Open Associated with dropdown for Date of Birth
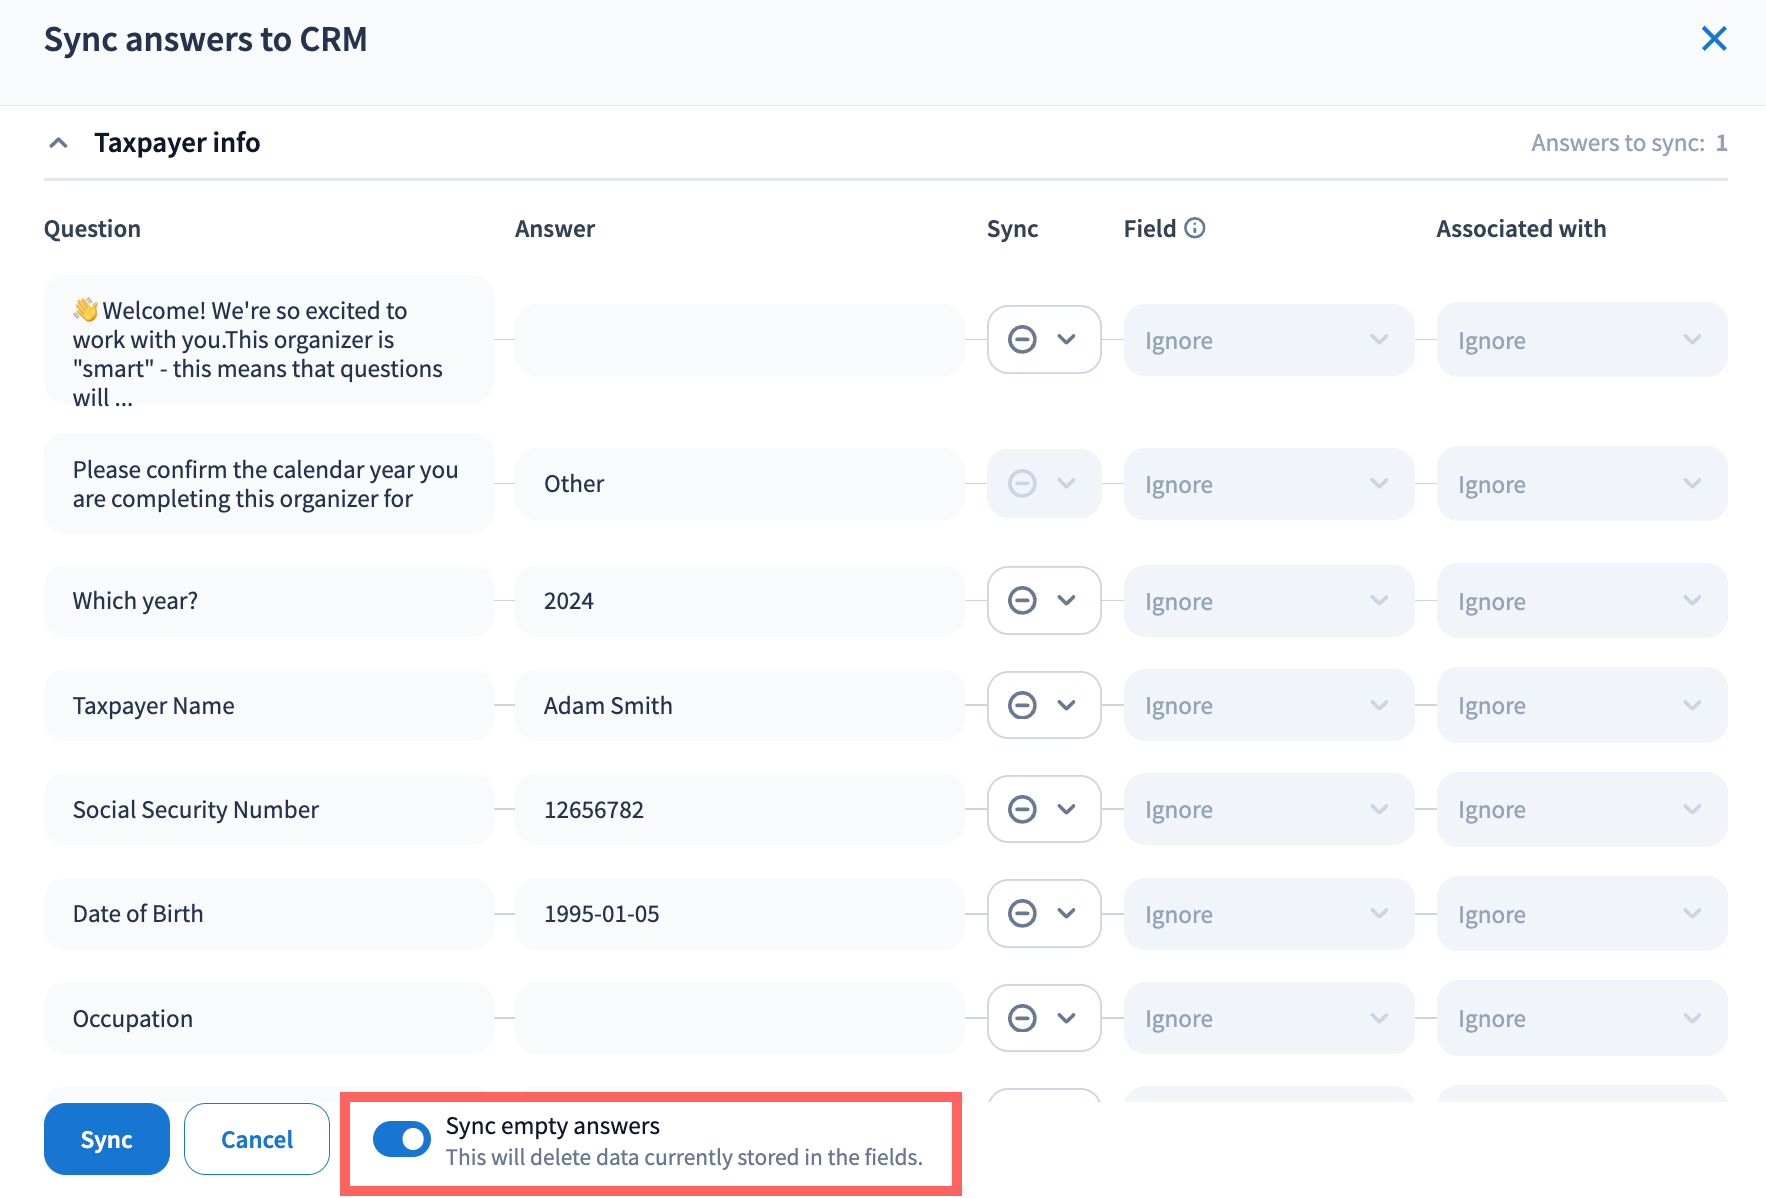This screenshot has width=1766, height=1198. pyautogui.click(x=1581, y=913)
